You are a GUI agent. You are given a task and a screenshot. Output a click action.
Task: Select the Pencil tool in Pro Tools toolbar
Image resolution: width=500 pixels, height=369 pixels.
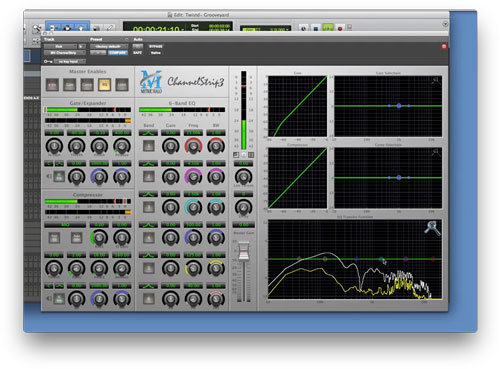click(109, 28)
